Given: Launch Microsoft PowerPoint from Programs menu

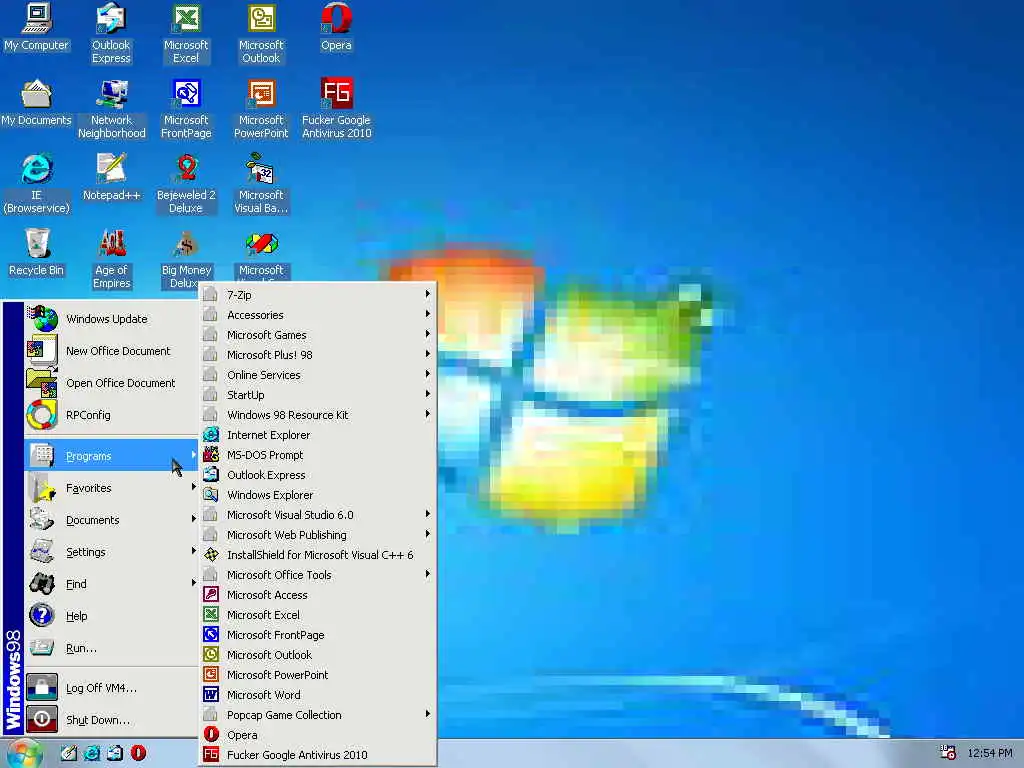Looking at the screenshot, I should (x=317, y=675).
